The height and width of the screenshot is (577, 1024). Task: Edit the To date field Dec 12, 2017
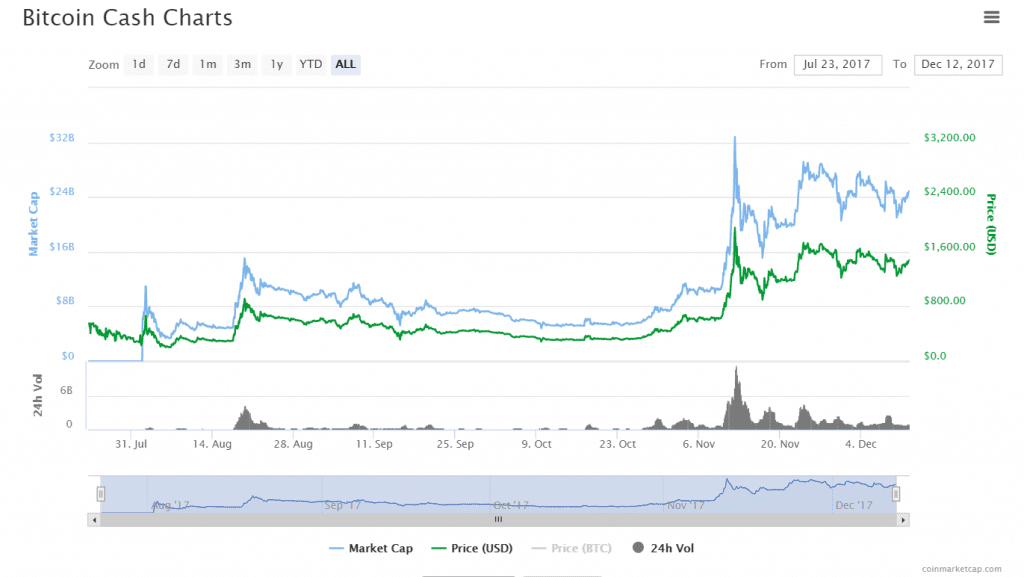pos(958,65)
